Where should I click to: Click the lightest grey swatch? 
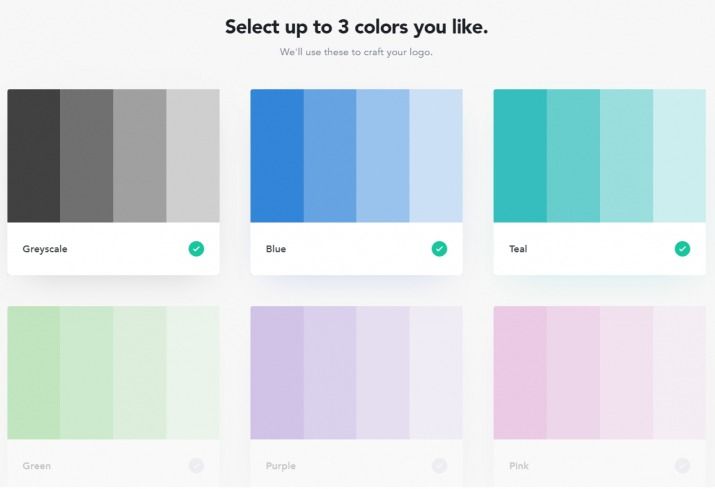[193, 156]
